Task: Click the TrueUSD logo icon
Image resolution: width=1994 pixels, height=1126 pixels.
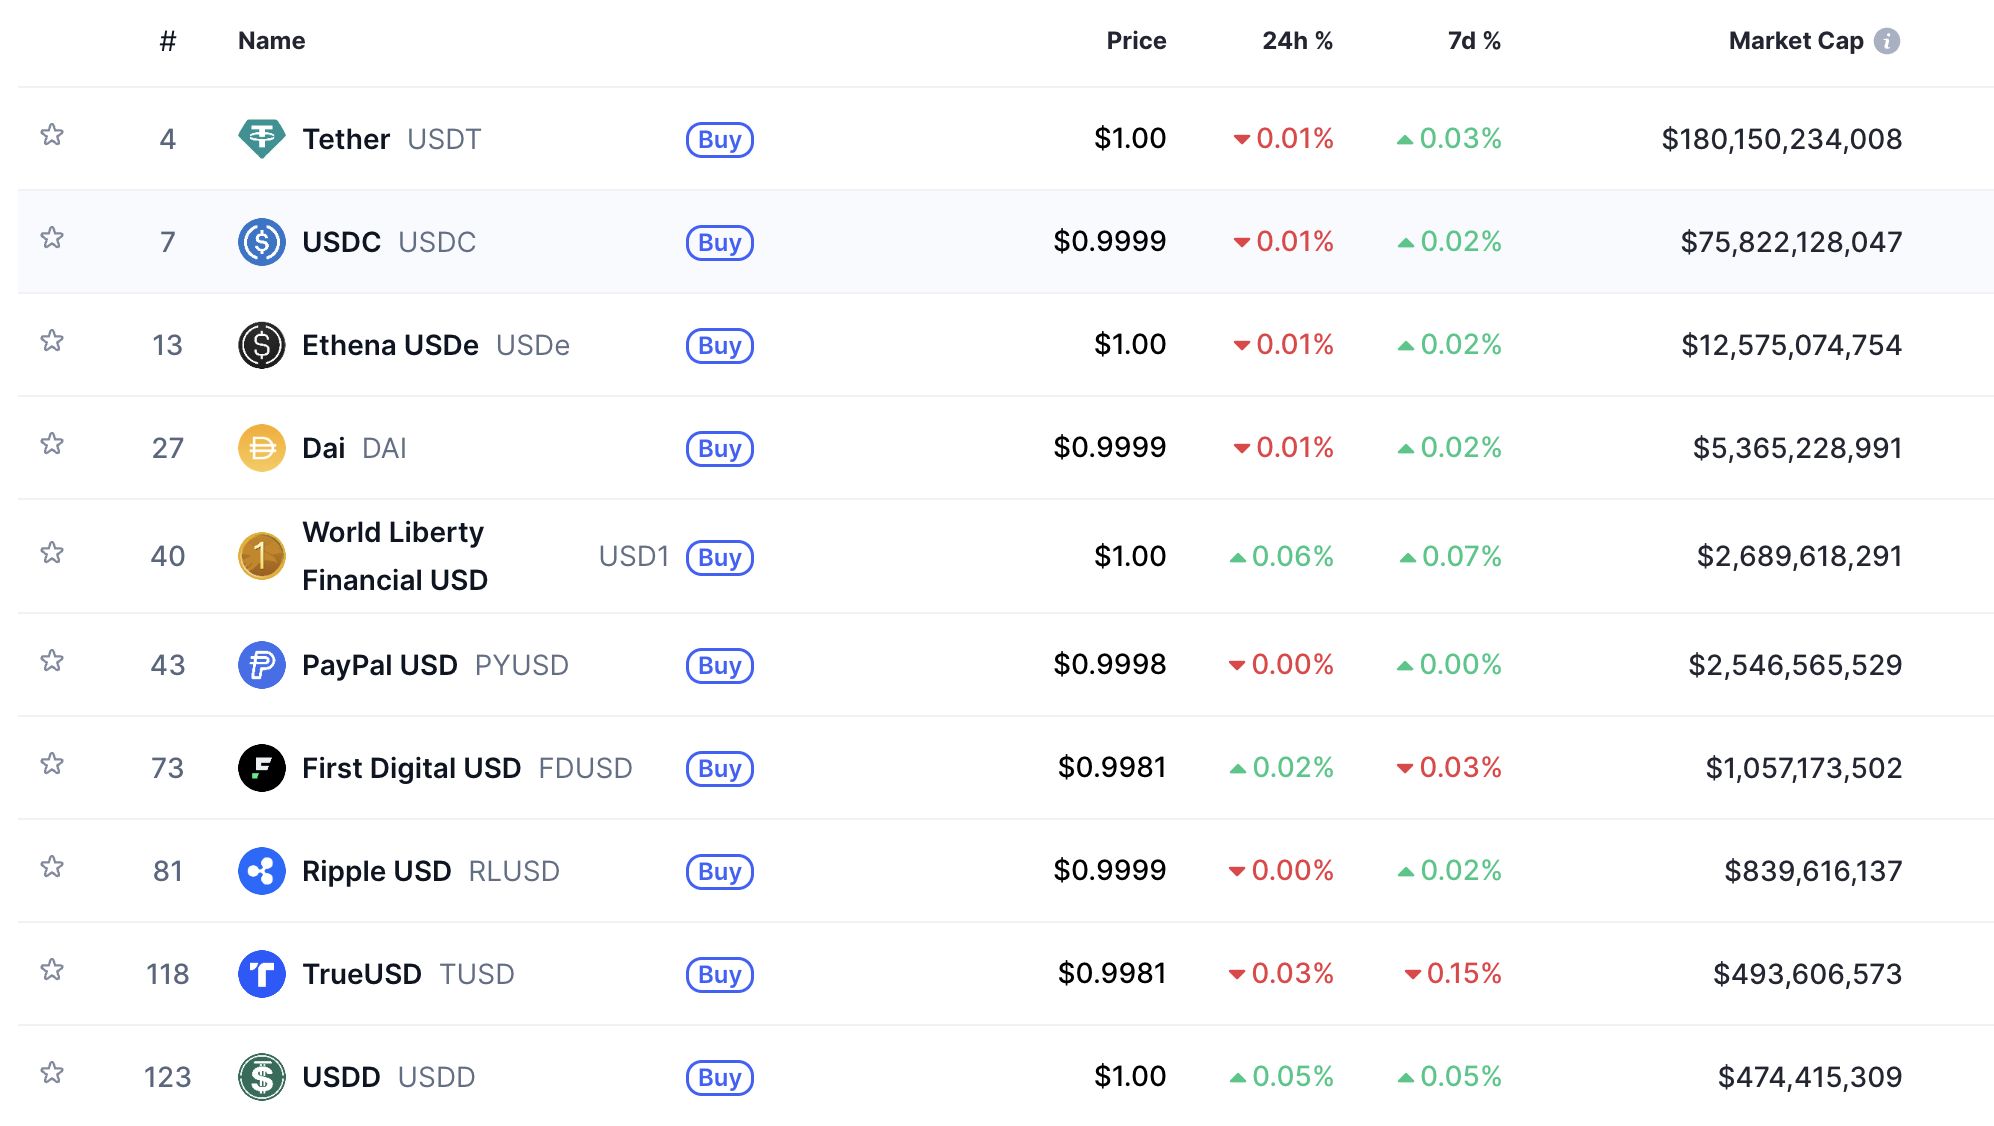Action: coord(261,974)
